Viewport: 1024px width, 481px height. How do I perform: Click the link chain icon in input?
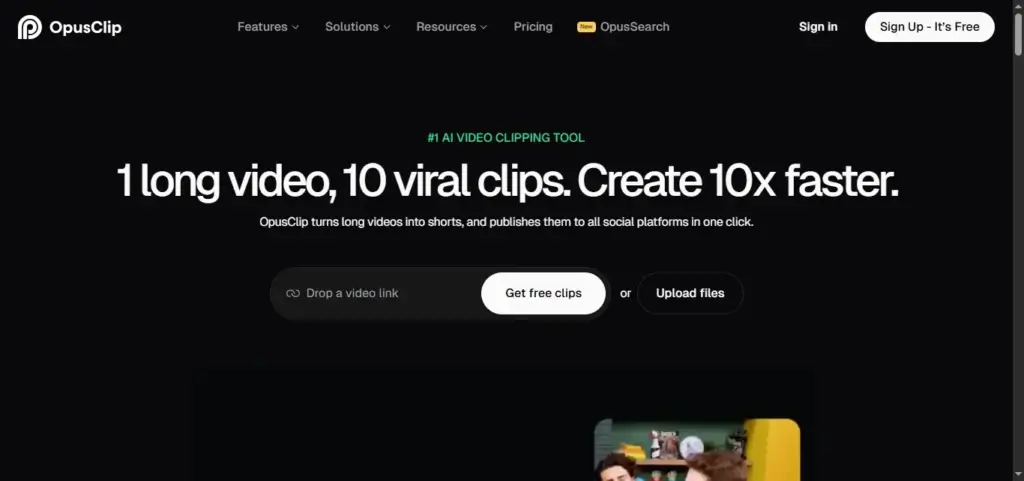pyautogui.click(x=293, y=294)
